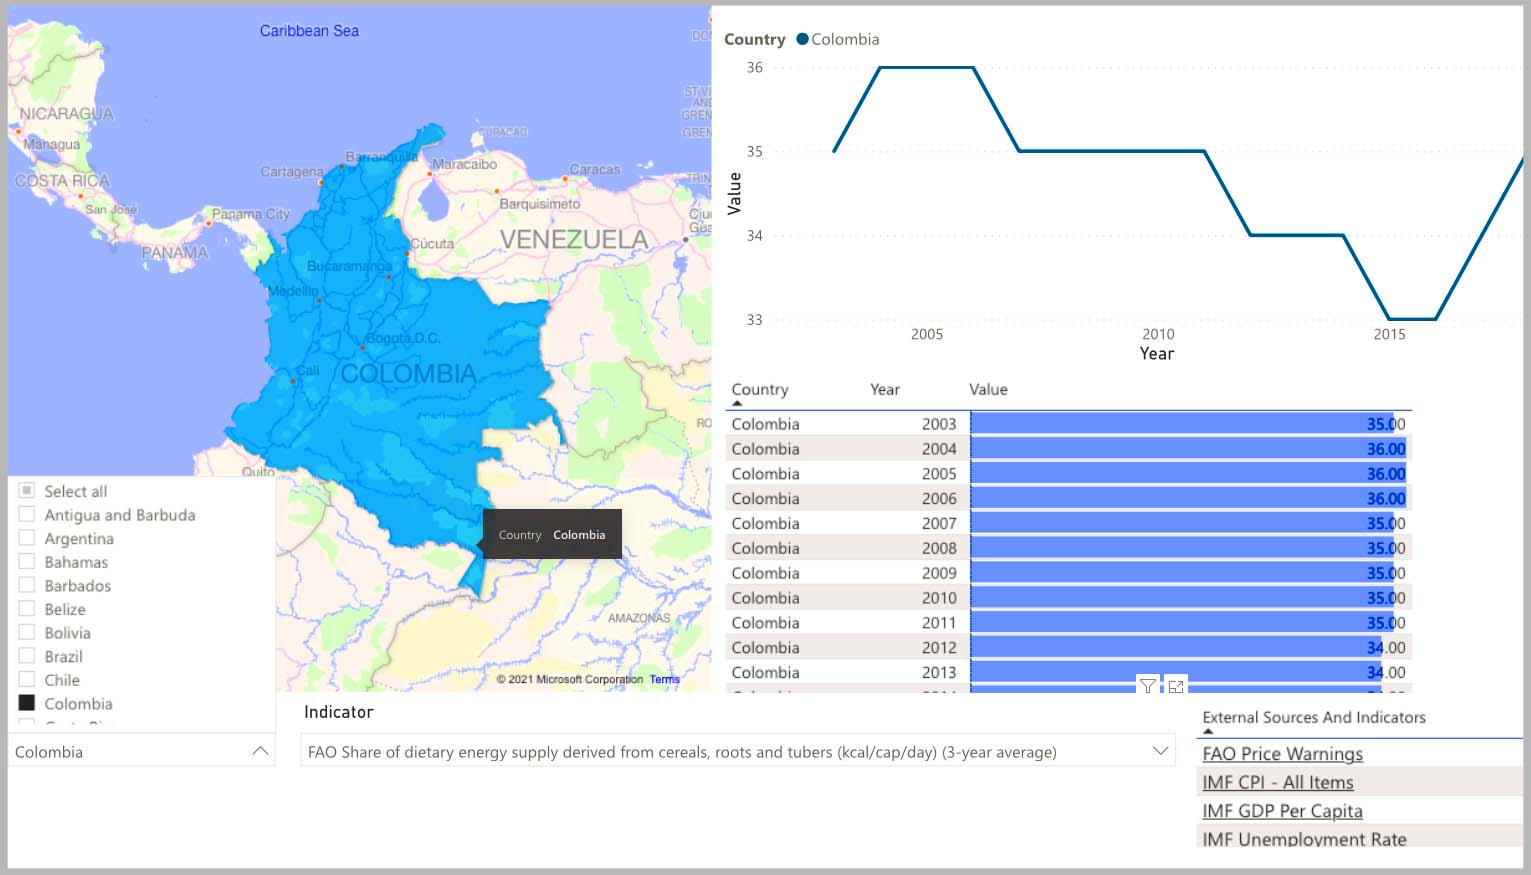Uncheck the Colombia checkbox
The height and width of the screenshot is (875, 1531).
27,703
